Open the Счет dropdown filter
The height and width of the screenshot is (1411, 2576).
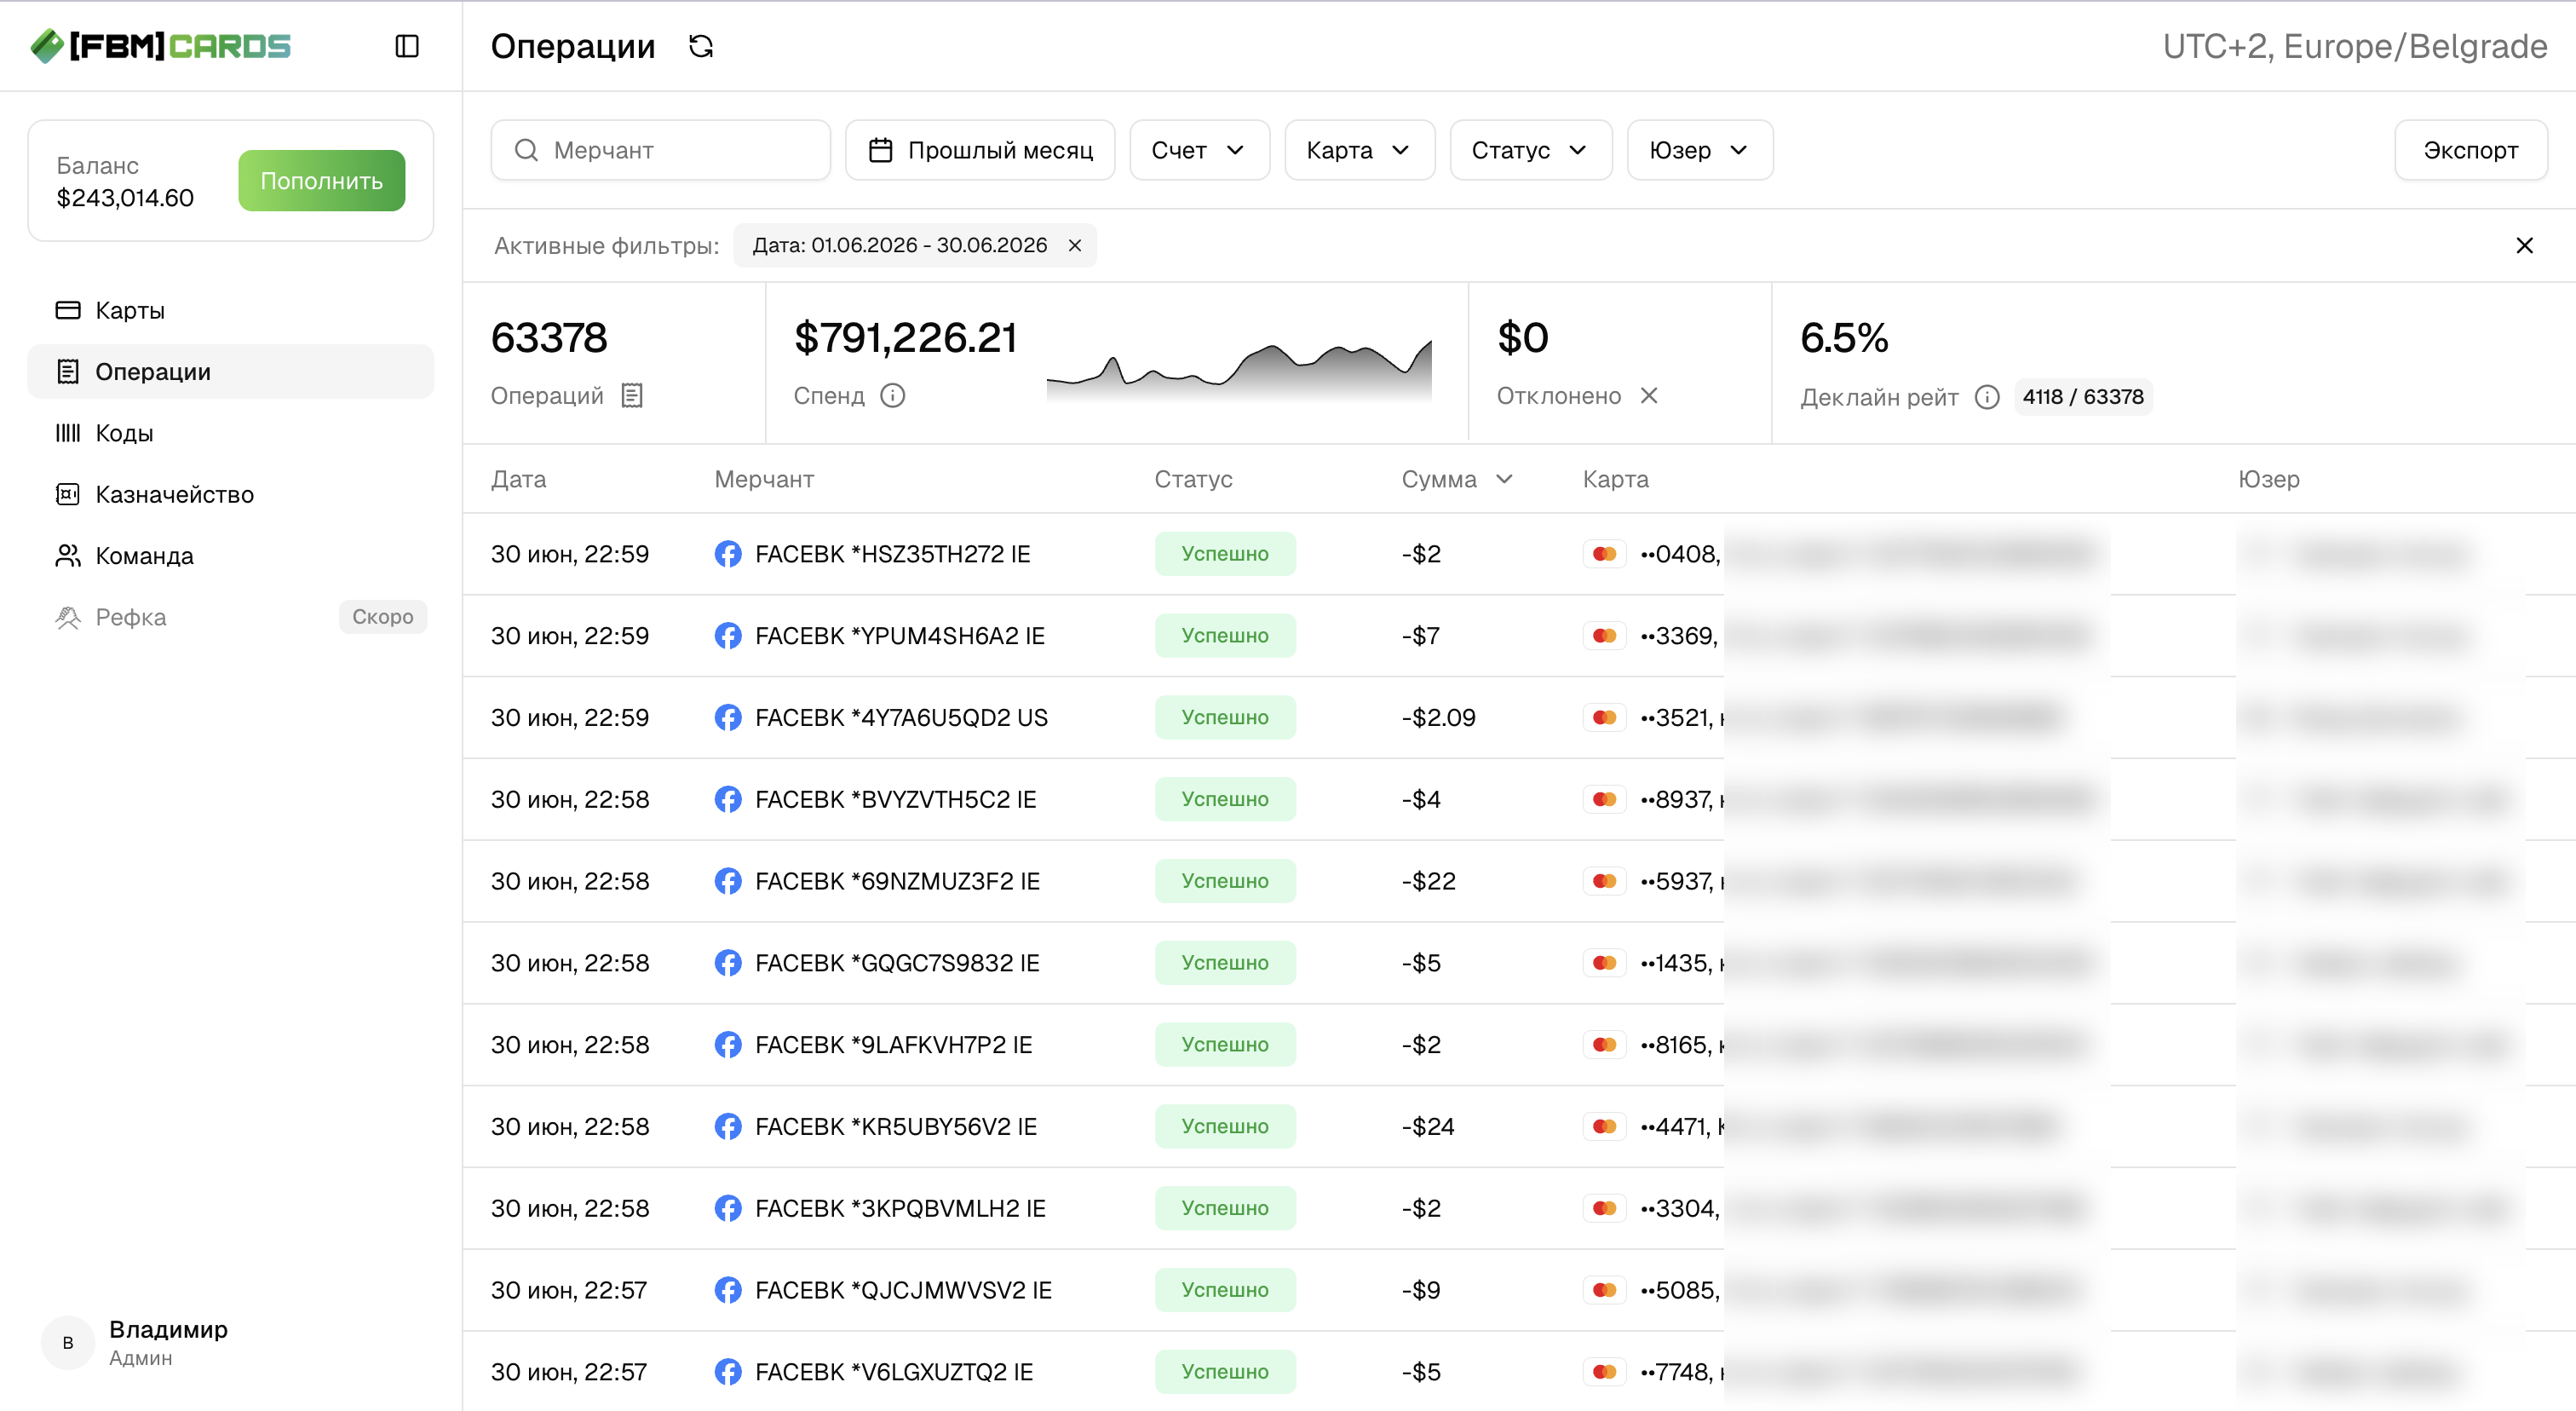pyautogui.click(x=1199, y=150)
